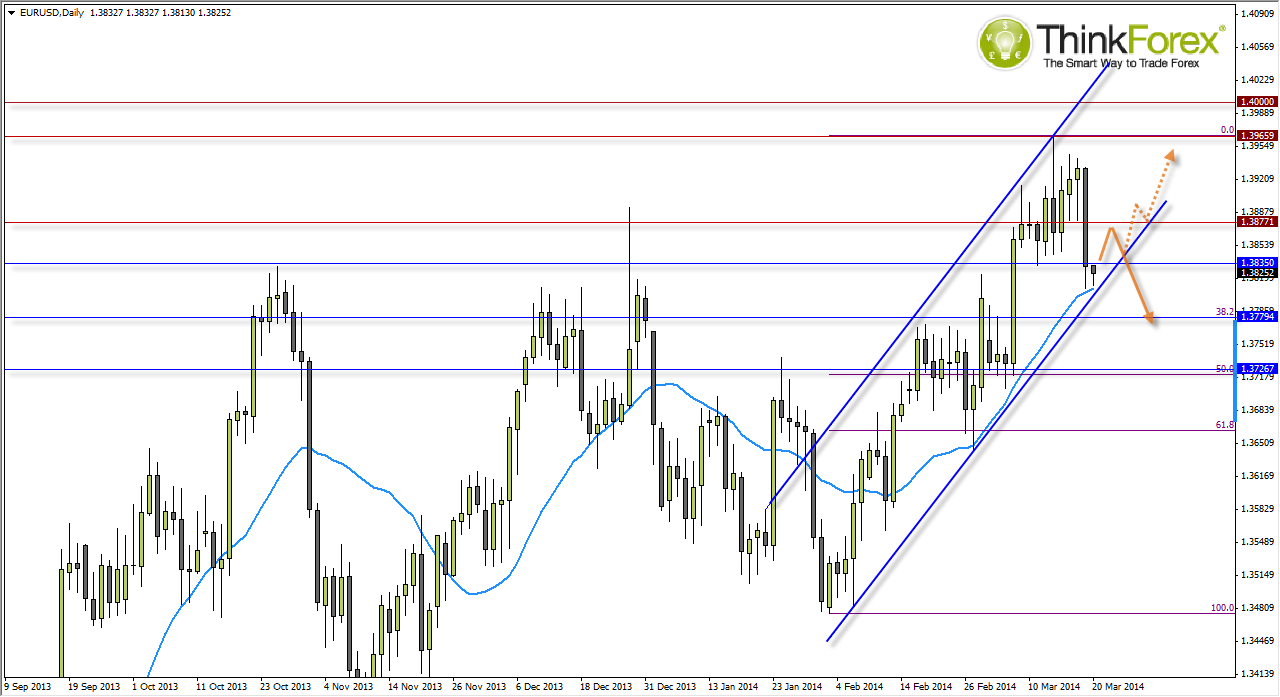Click the 0.0 Fibonacci level label

tap(1227, 130)
